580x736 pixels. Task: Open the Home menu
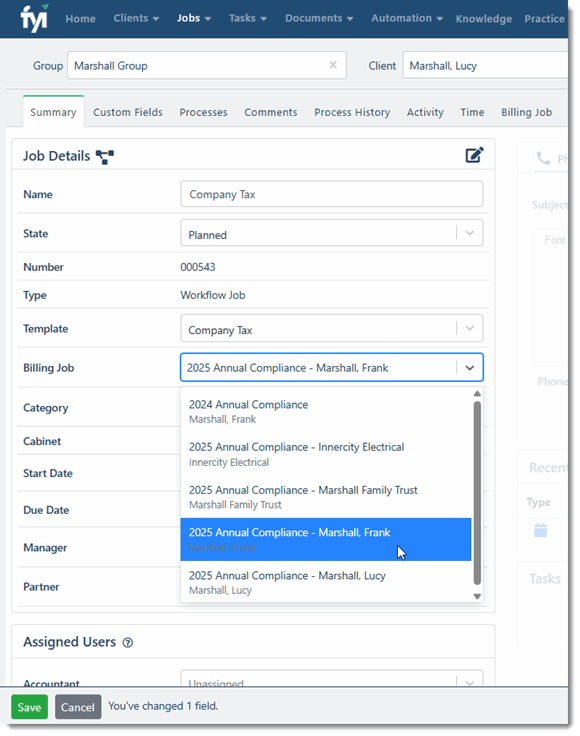(x=80, y=19)
